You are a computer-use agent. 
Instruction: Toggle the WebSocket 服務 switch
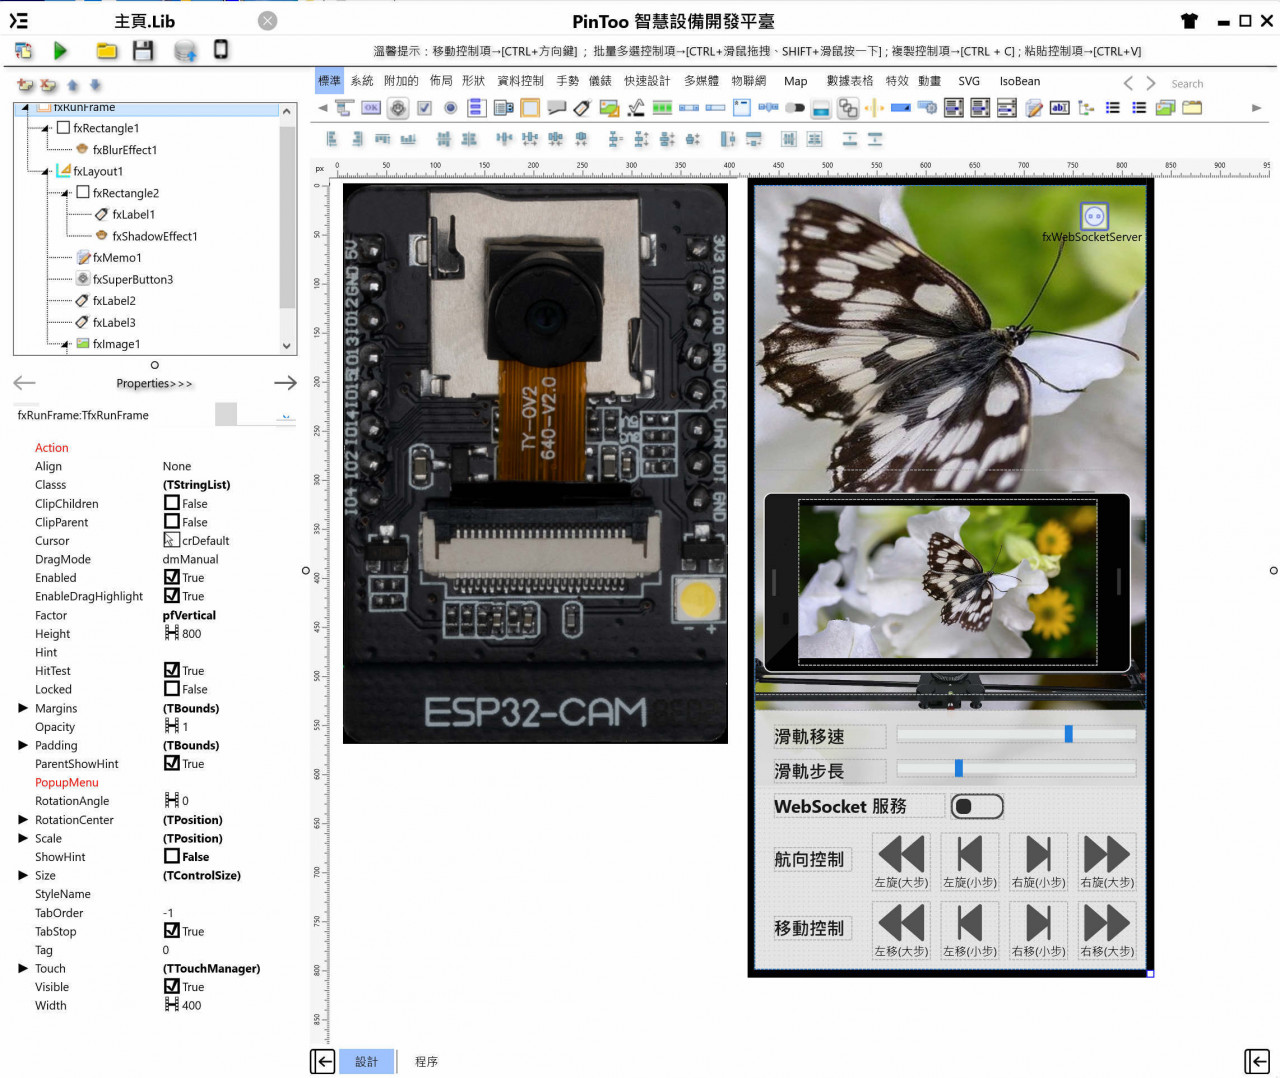[x=977, y=806]
